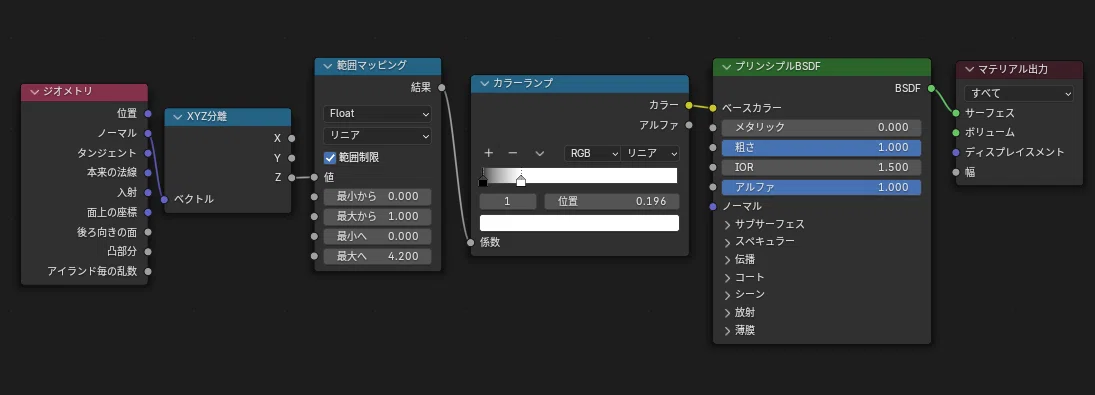
Task: Collapse the ジオメトリ node header chevron
Action: click(x=34, y=92)
